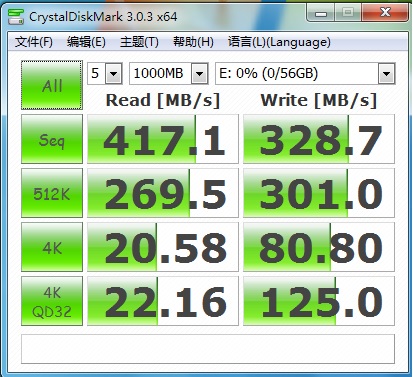Click the 4K QD32 read result 22.16
Screen dimensions: 413x377
point(163,301)
